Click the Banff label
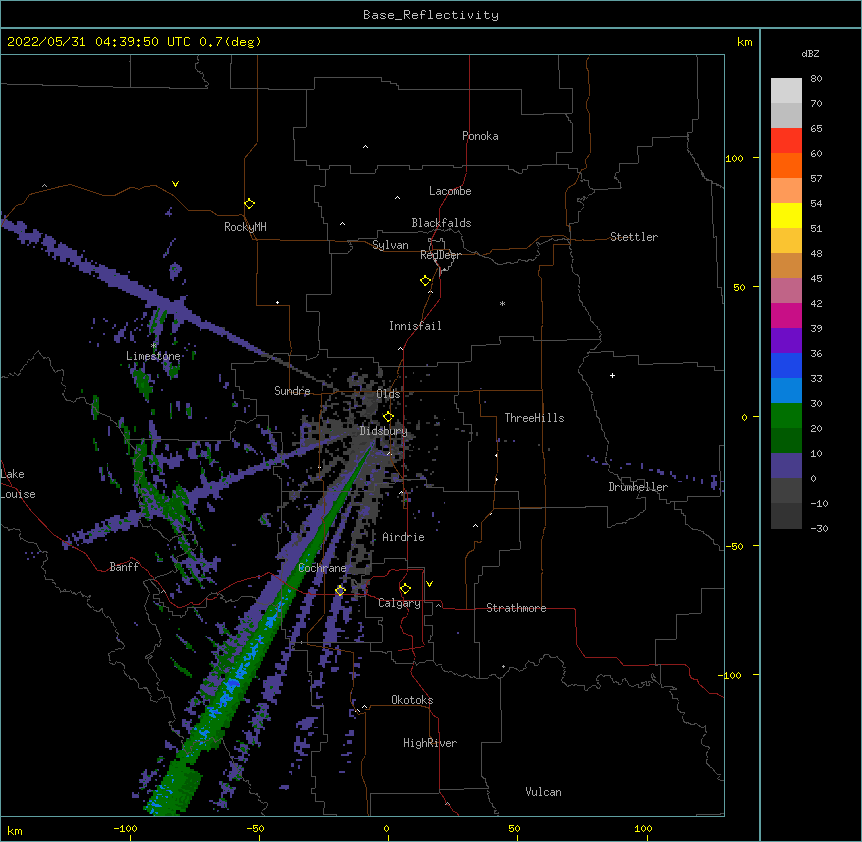This screenshot has height=842, width=862. coord(124,567)
